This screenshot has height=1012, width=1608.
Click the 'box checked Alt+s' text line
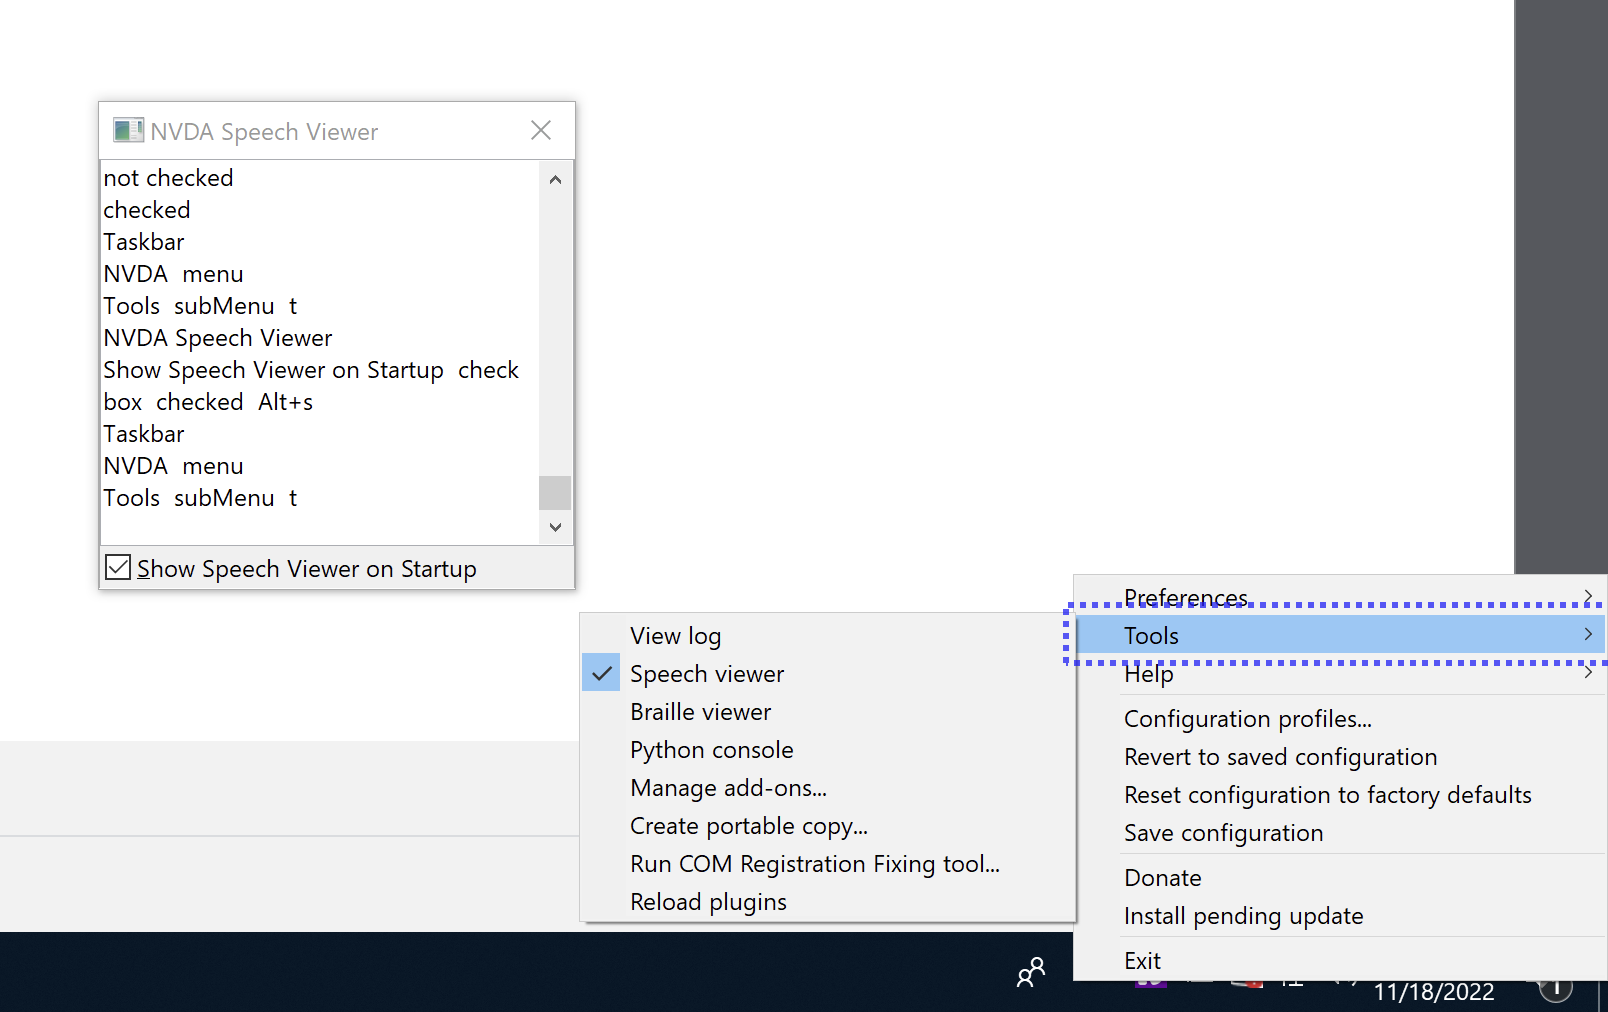(208, 402)
